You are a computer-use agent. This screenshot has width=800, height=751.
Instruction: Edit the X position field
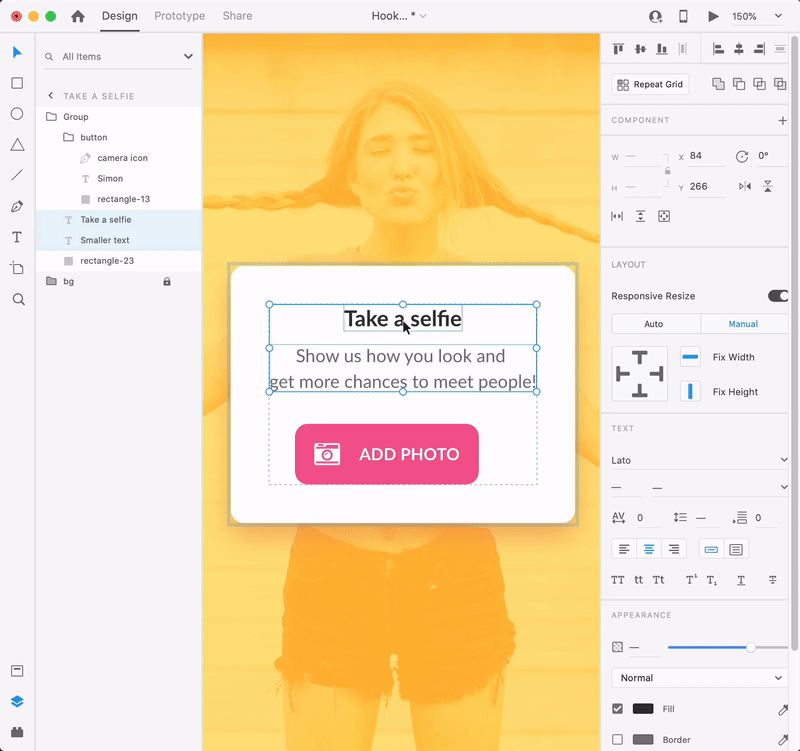tap(707, 156)
